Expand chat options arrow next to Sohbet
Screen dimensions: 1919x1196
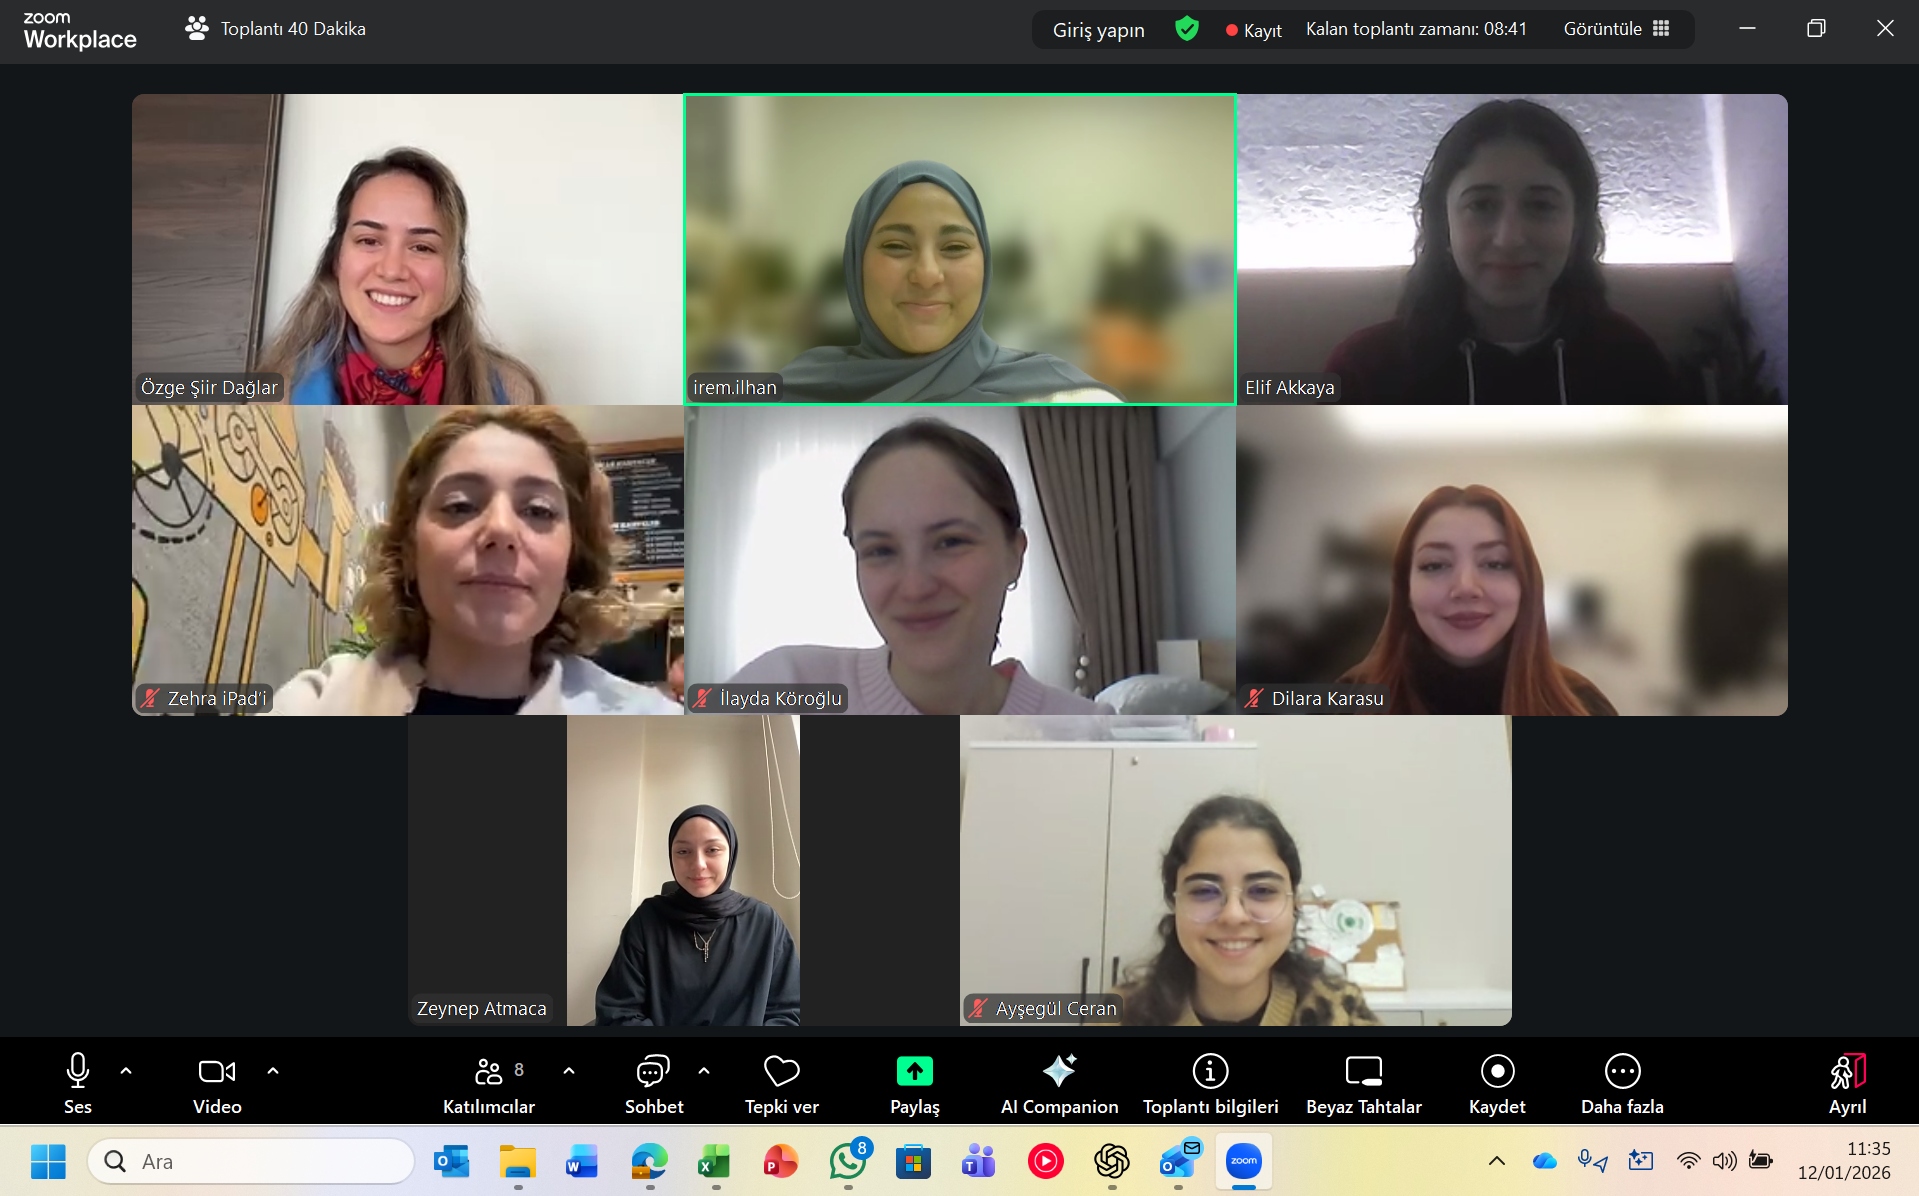[x=704, y=1071]
